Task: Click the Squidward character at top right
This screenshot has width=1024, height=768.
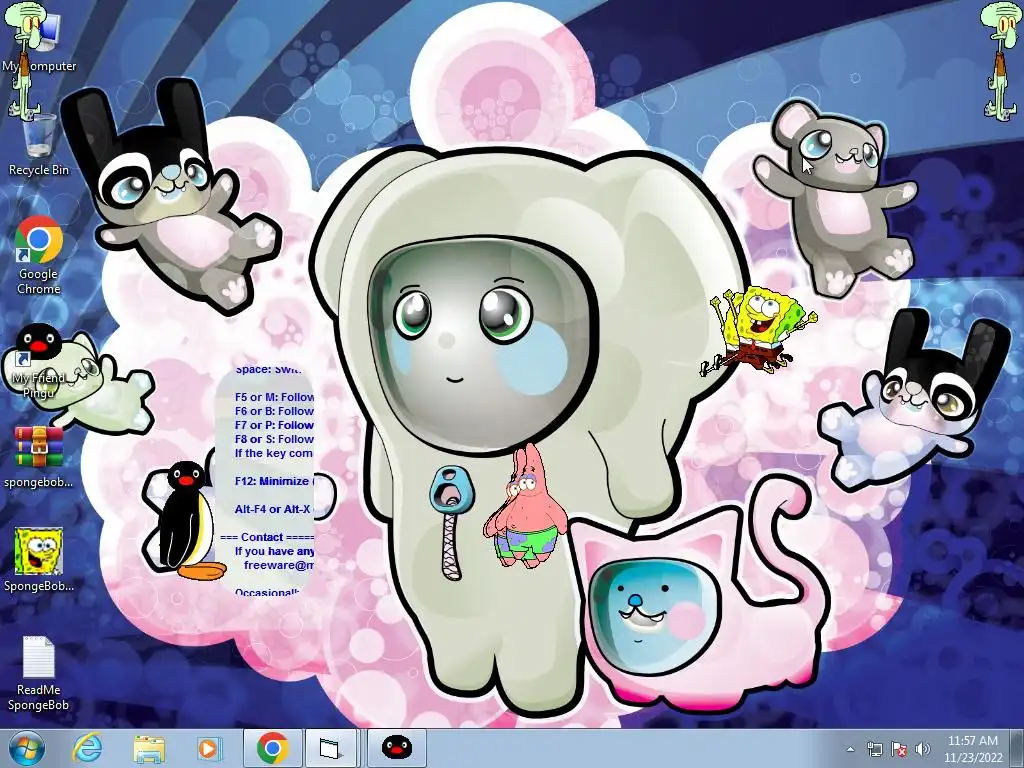Action: coord(1002,60)
